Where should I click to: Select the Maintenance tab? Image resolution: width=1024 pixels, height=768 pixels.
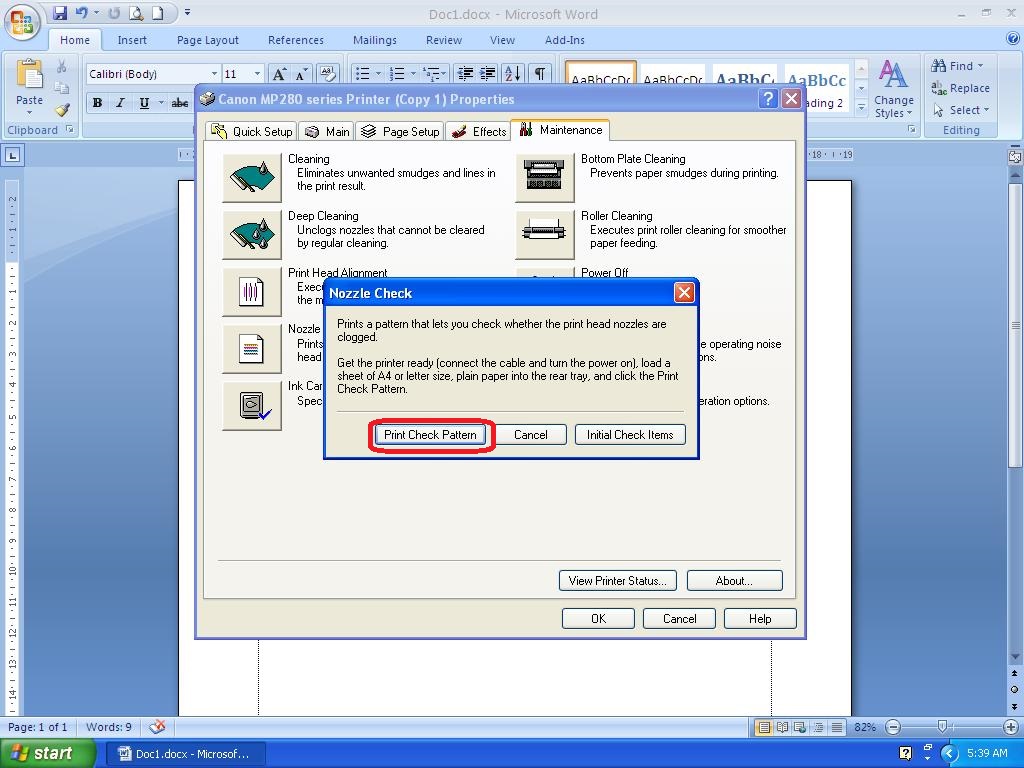tap(560, 130)
